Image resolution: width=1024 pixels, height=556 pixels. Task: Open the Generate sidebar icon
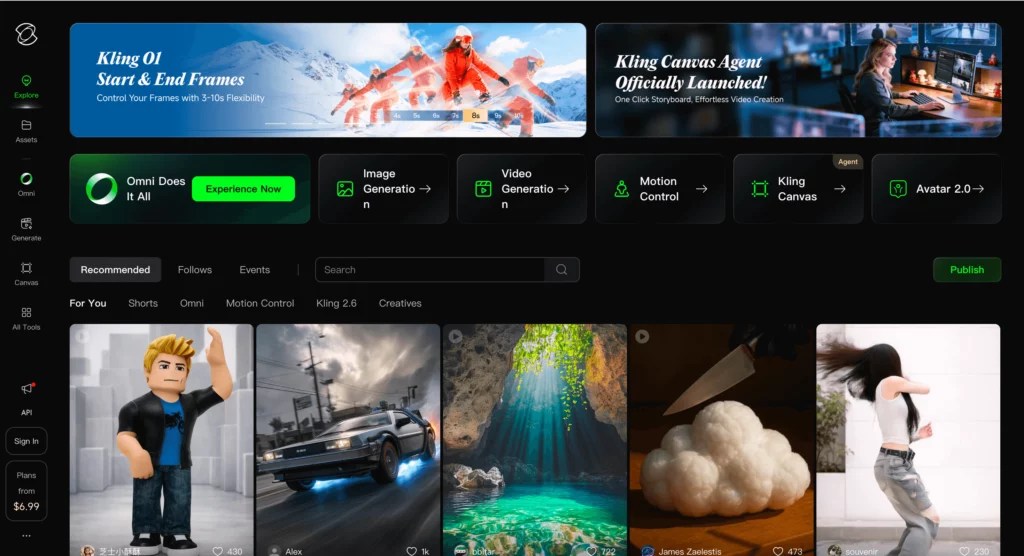tap(26, 224)
